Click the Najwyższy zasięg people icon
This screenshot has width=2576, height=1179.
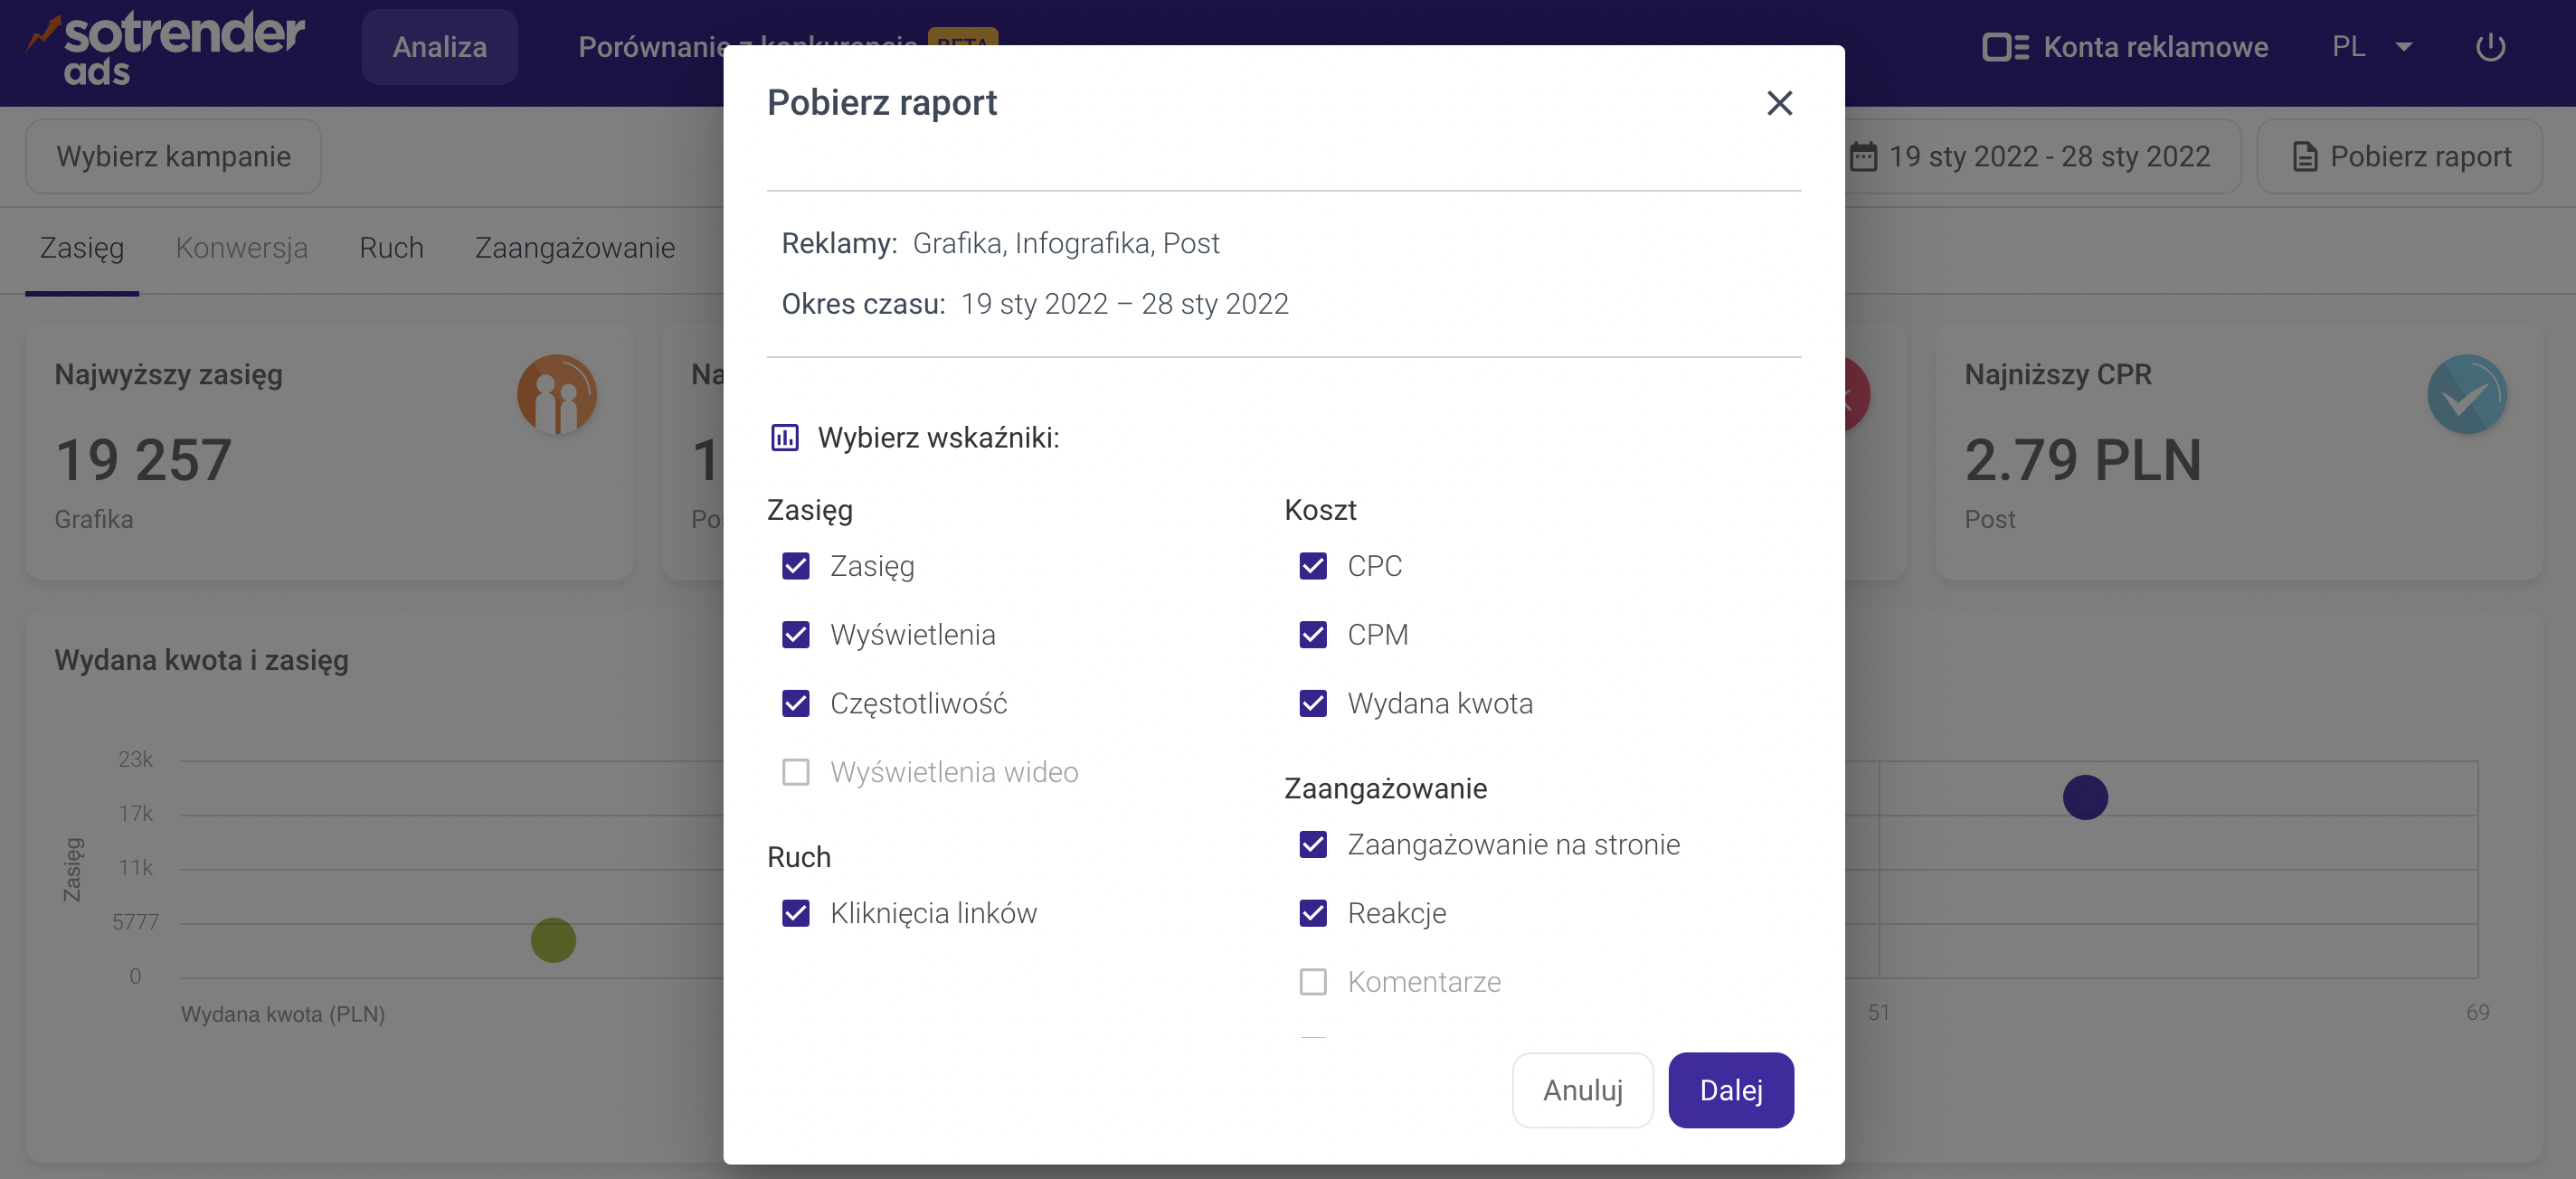pyautogui.click(x=556, y=394)
